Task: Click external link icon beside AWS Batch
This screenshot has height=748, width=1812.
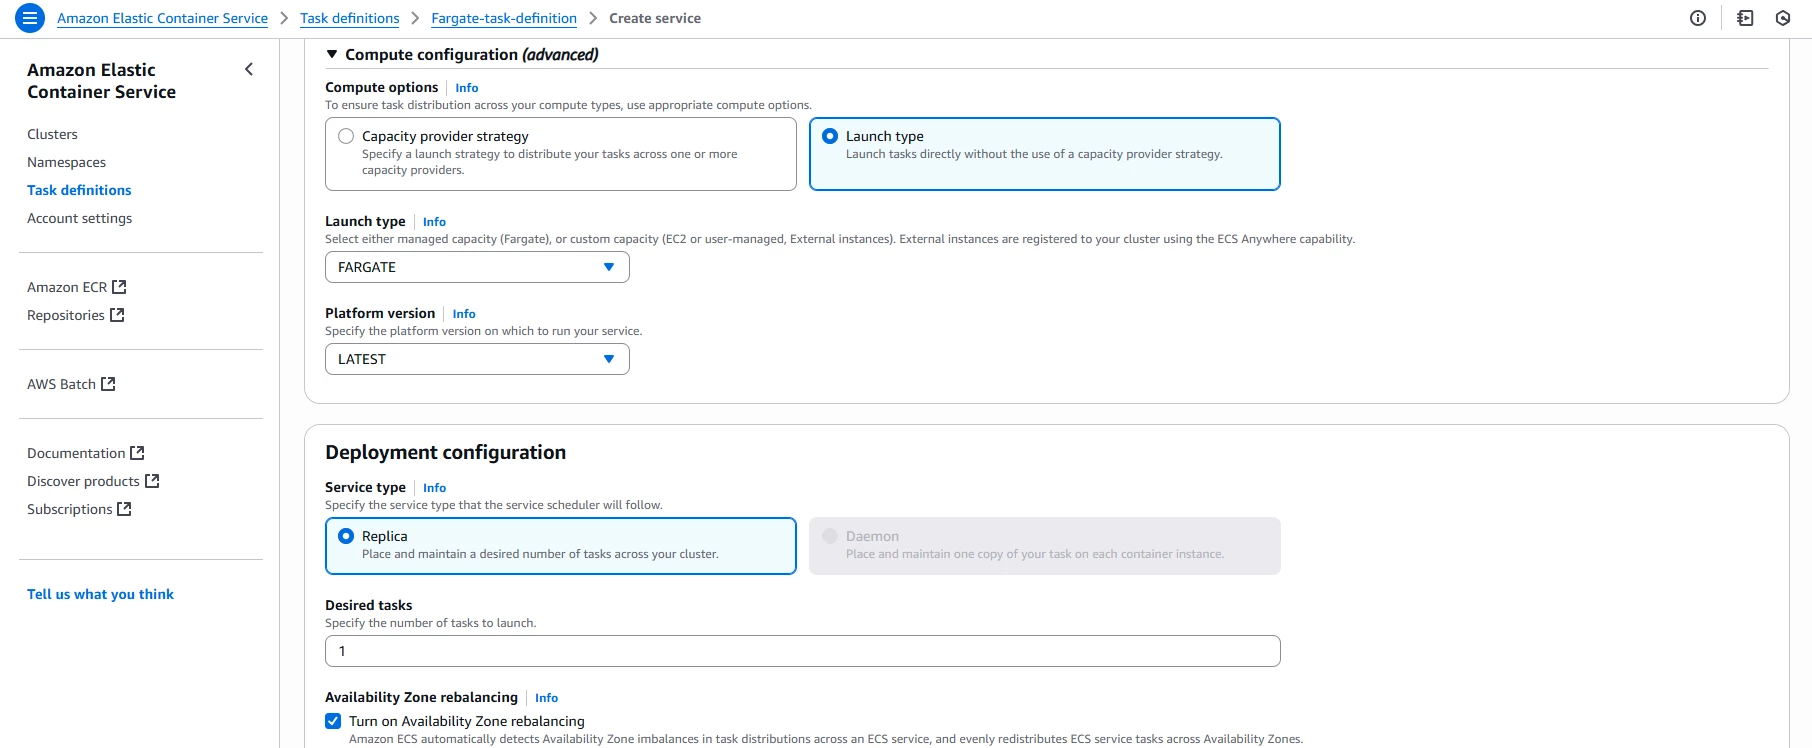Action: [x=108, y=384]
